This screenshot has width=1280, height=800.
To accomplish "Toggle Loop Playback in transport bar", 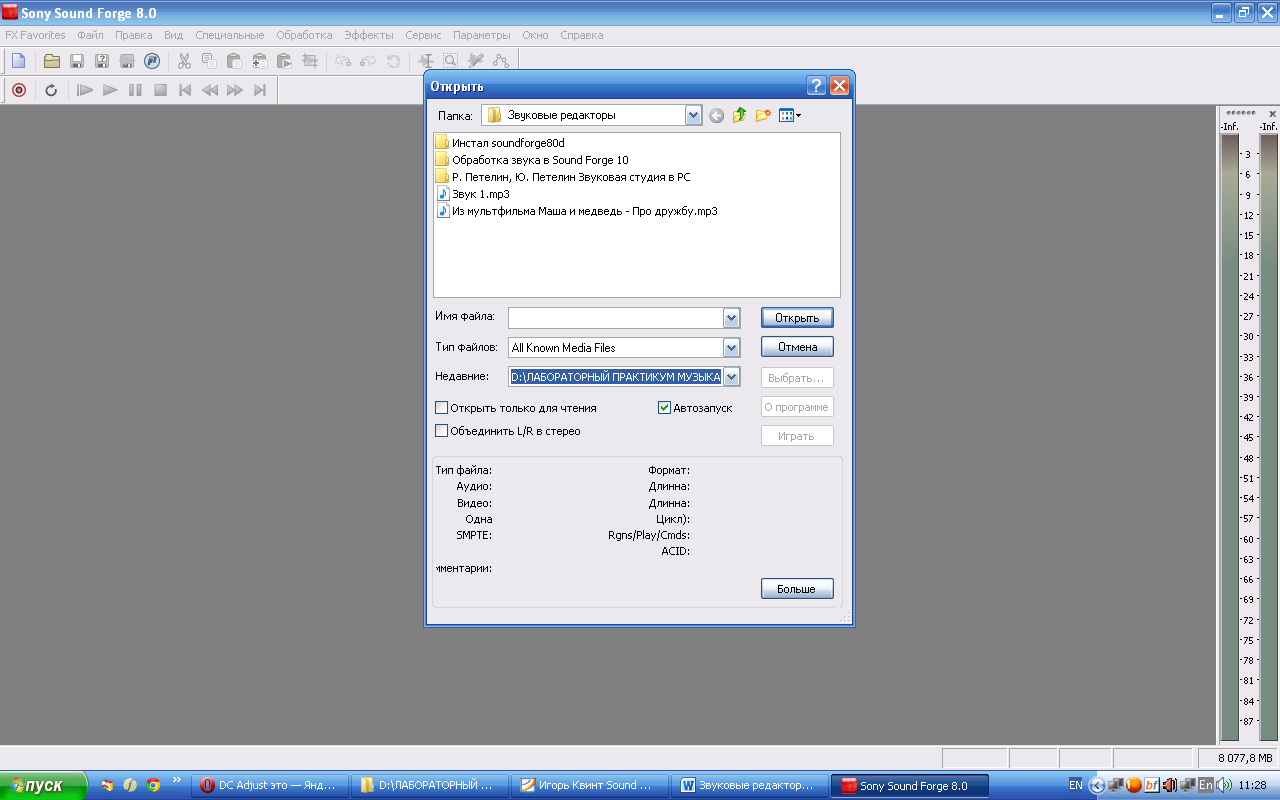I will (x=51, y=90).
